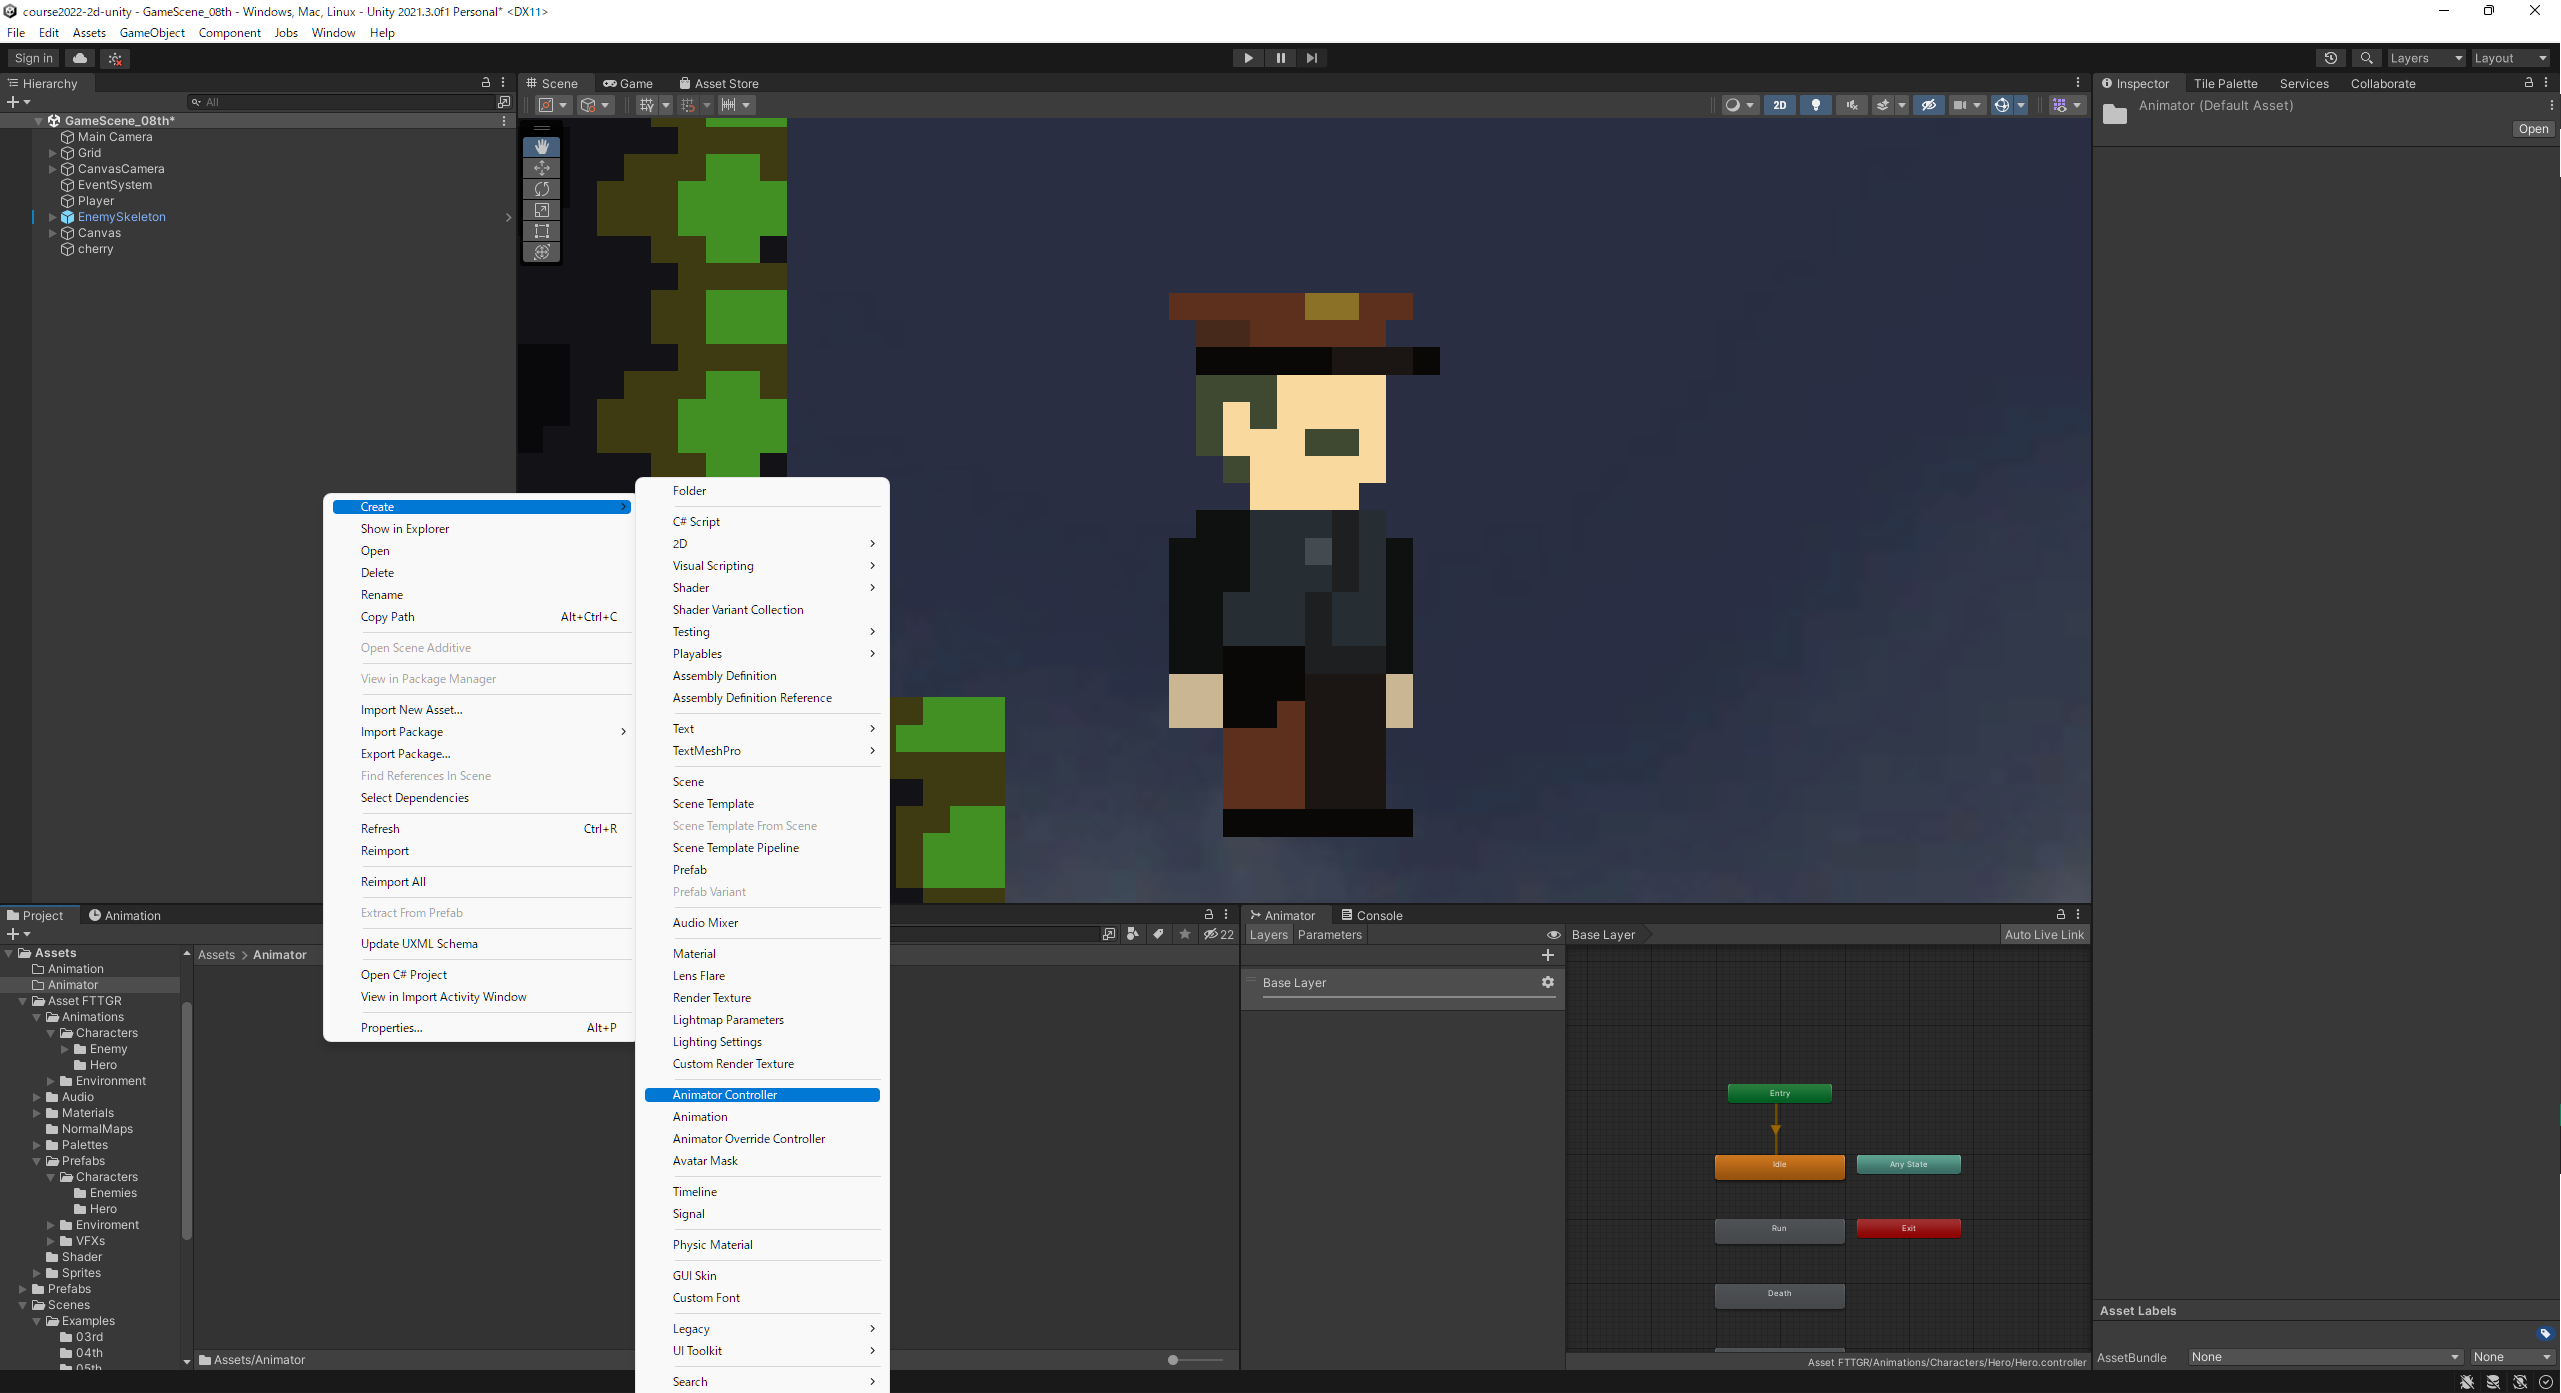This screenshot has height=1393, width=2561.
Task: Open the Layers dropdown in top toolbar
Action: point(2425,58)
